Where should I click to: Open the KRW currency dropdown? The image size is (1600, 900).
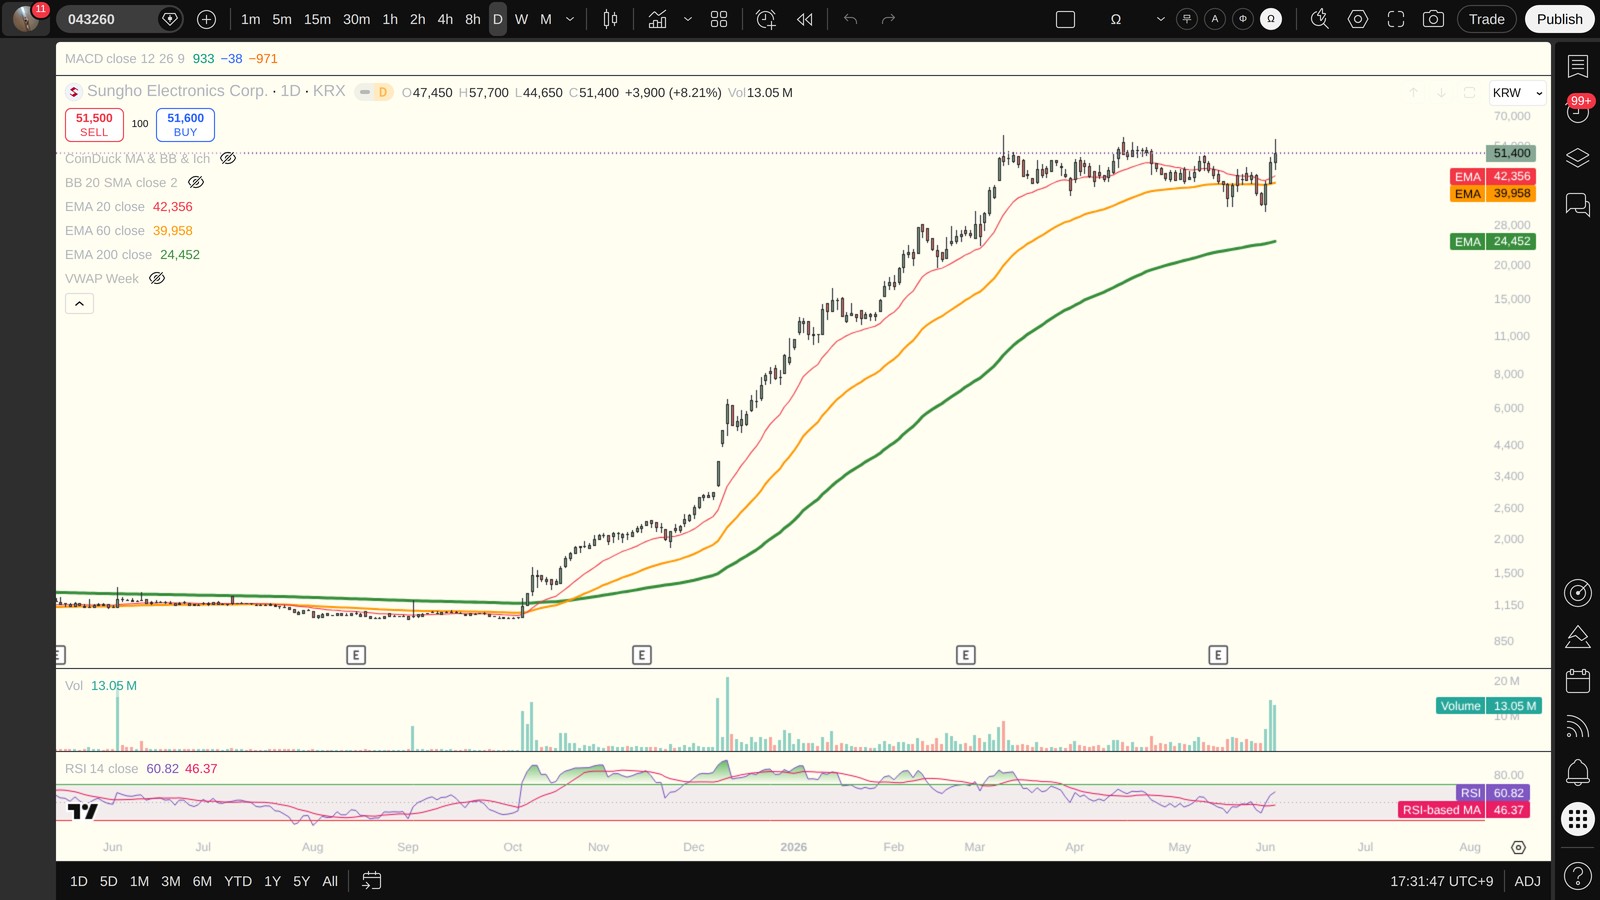(1517, 93)
